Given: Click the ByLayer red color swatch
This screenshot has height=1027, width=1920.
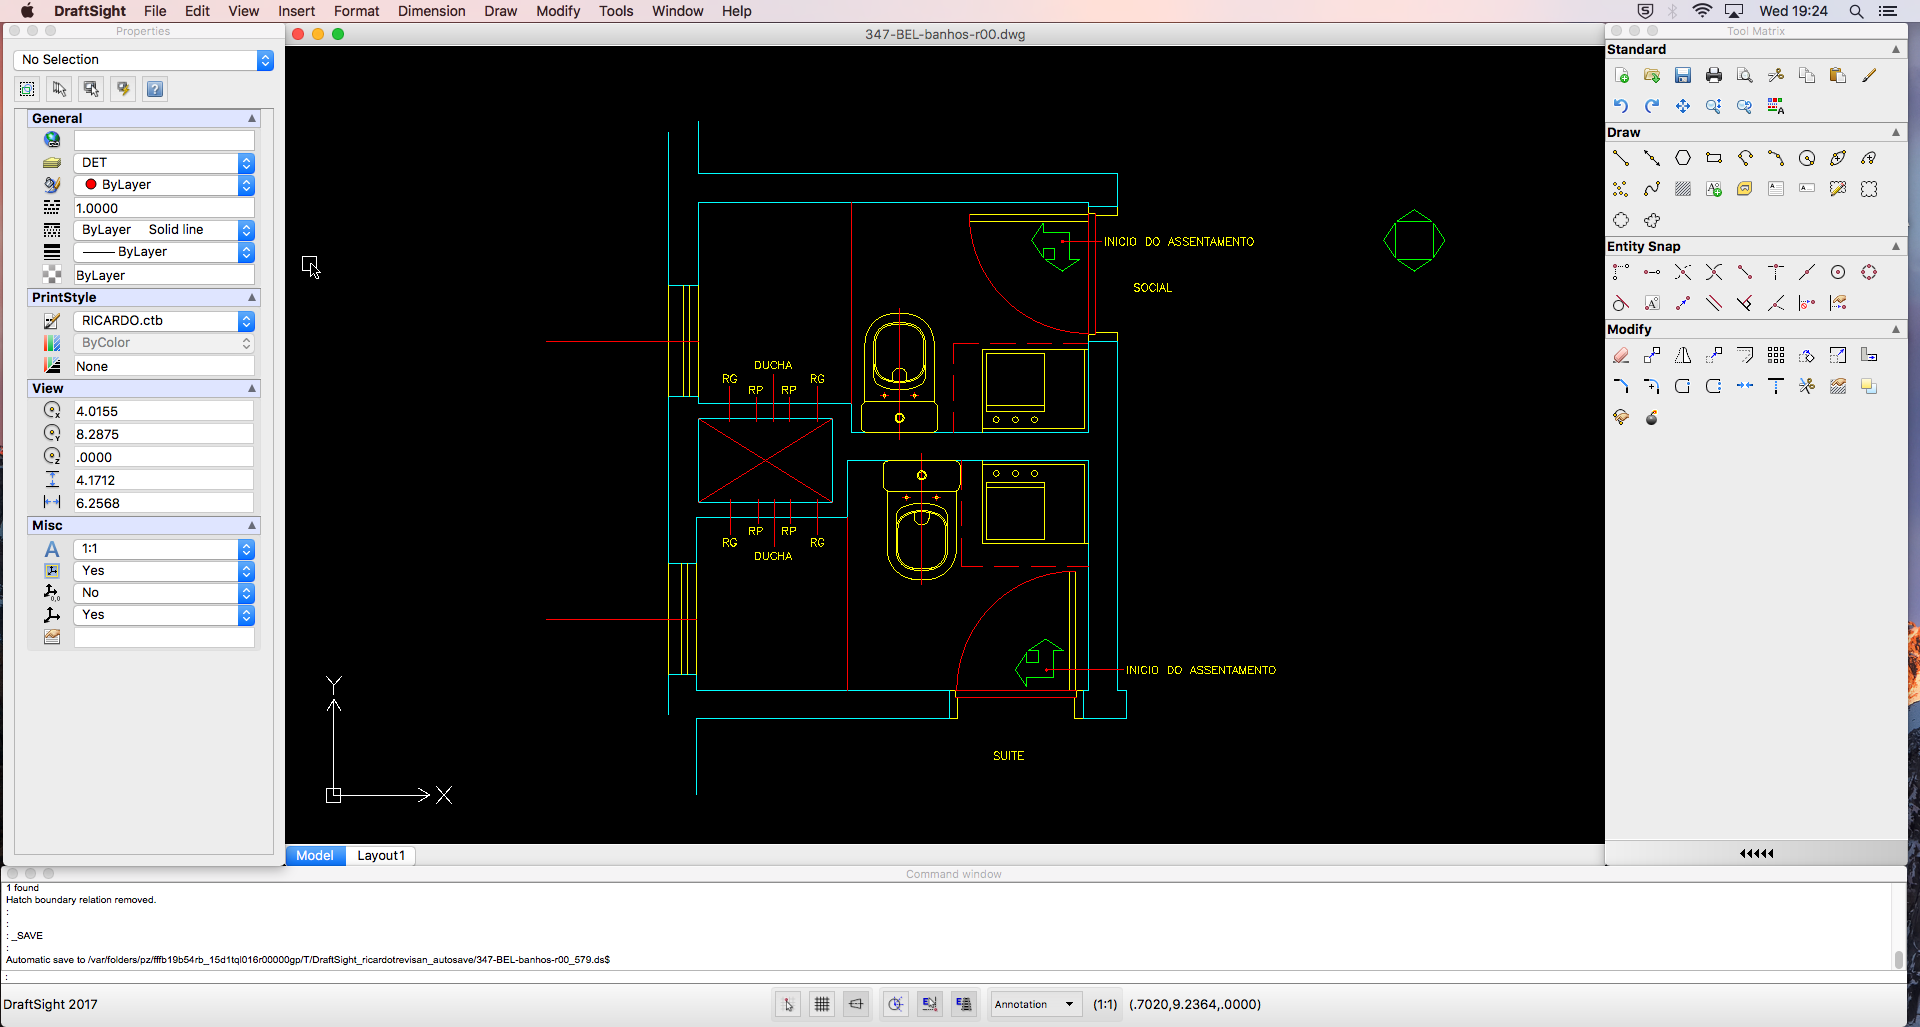Looking at the screenshot, I should tap(90, 184).
